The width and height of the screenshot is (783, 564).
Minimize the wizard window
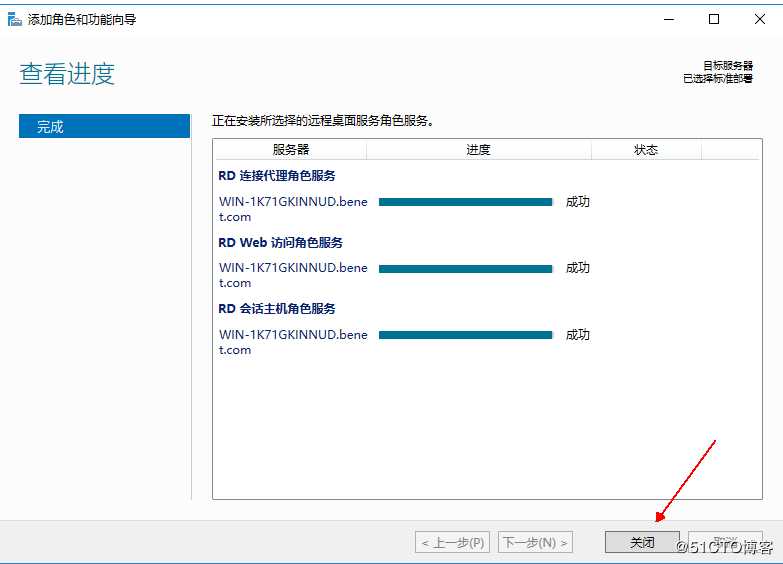tap(669, 19)
